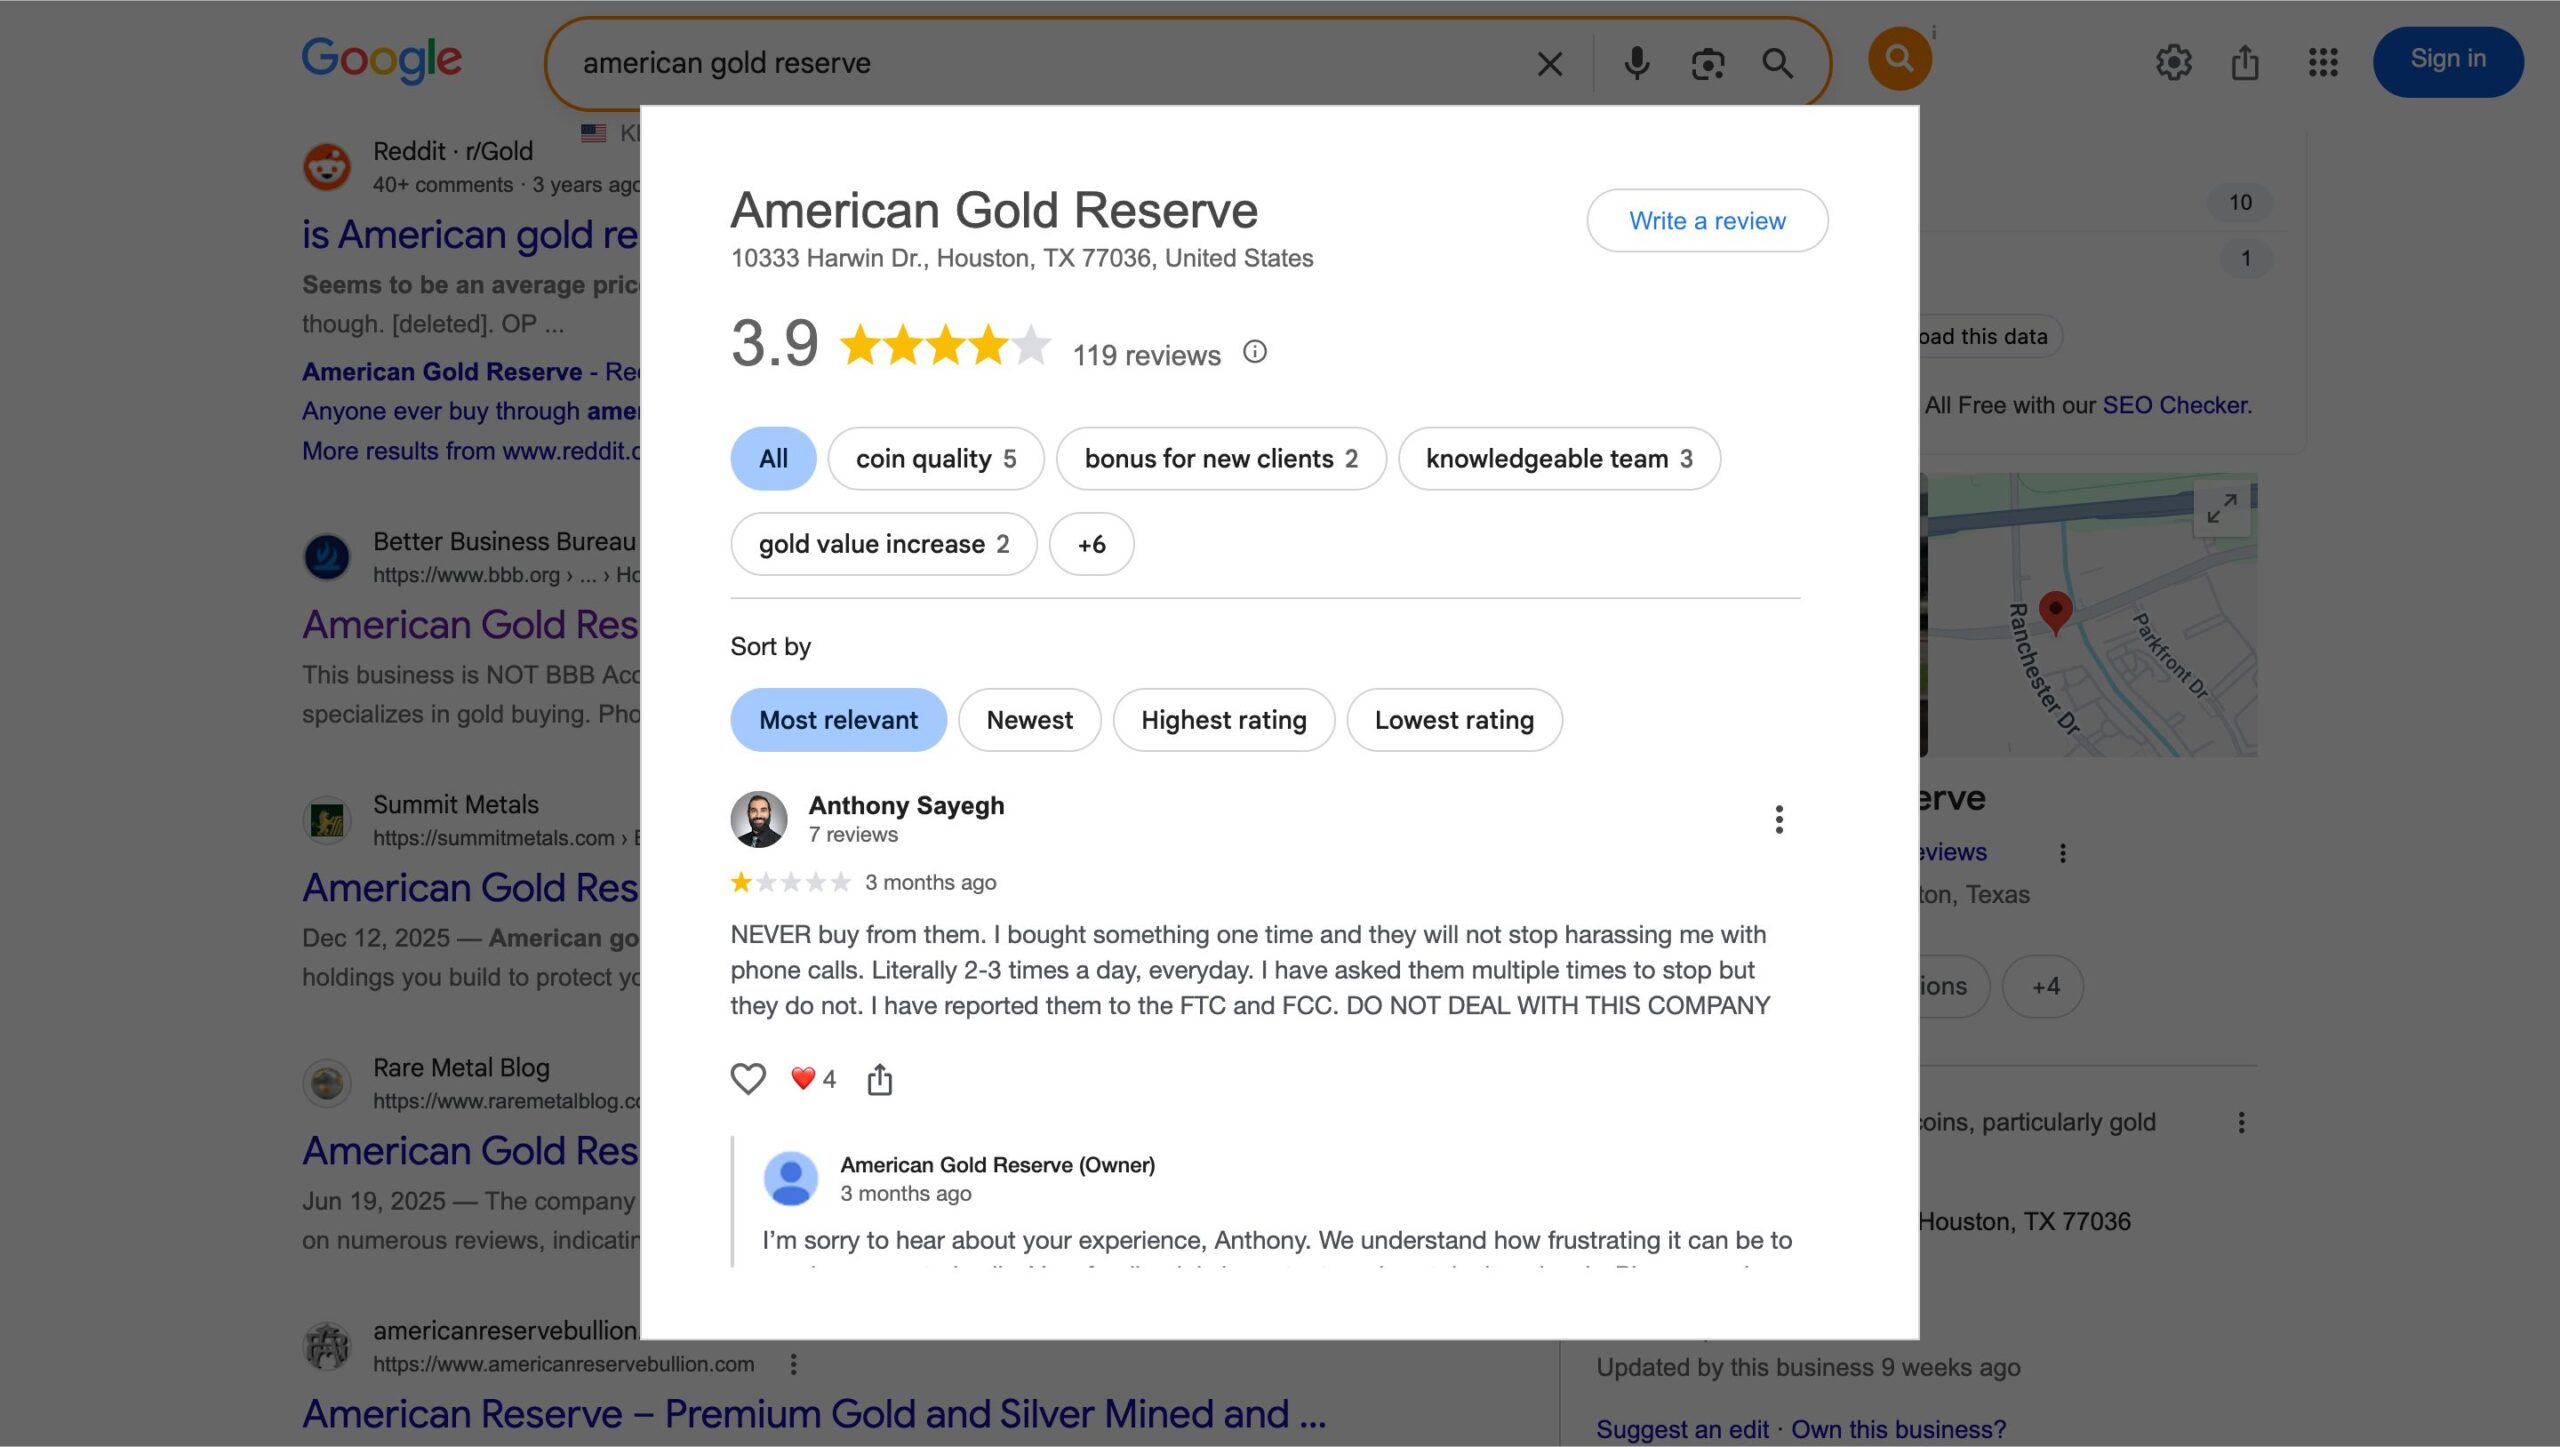
Task: Click the orange search extension icon
Action: [1899, 59]
